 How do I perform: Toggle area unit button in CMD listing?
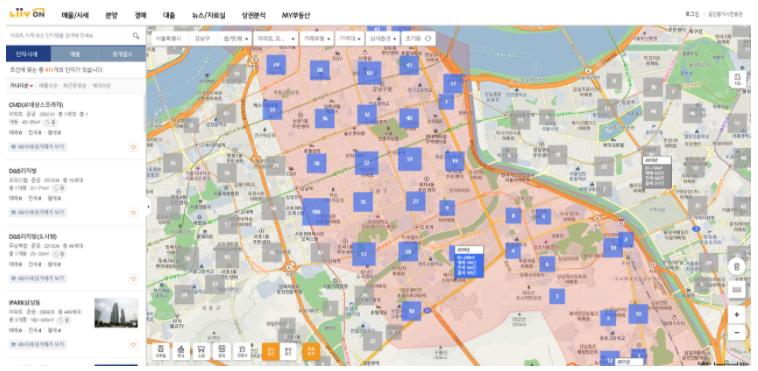click(x=51, y=122)
